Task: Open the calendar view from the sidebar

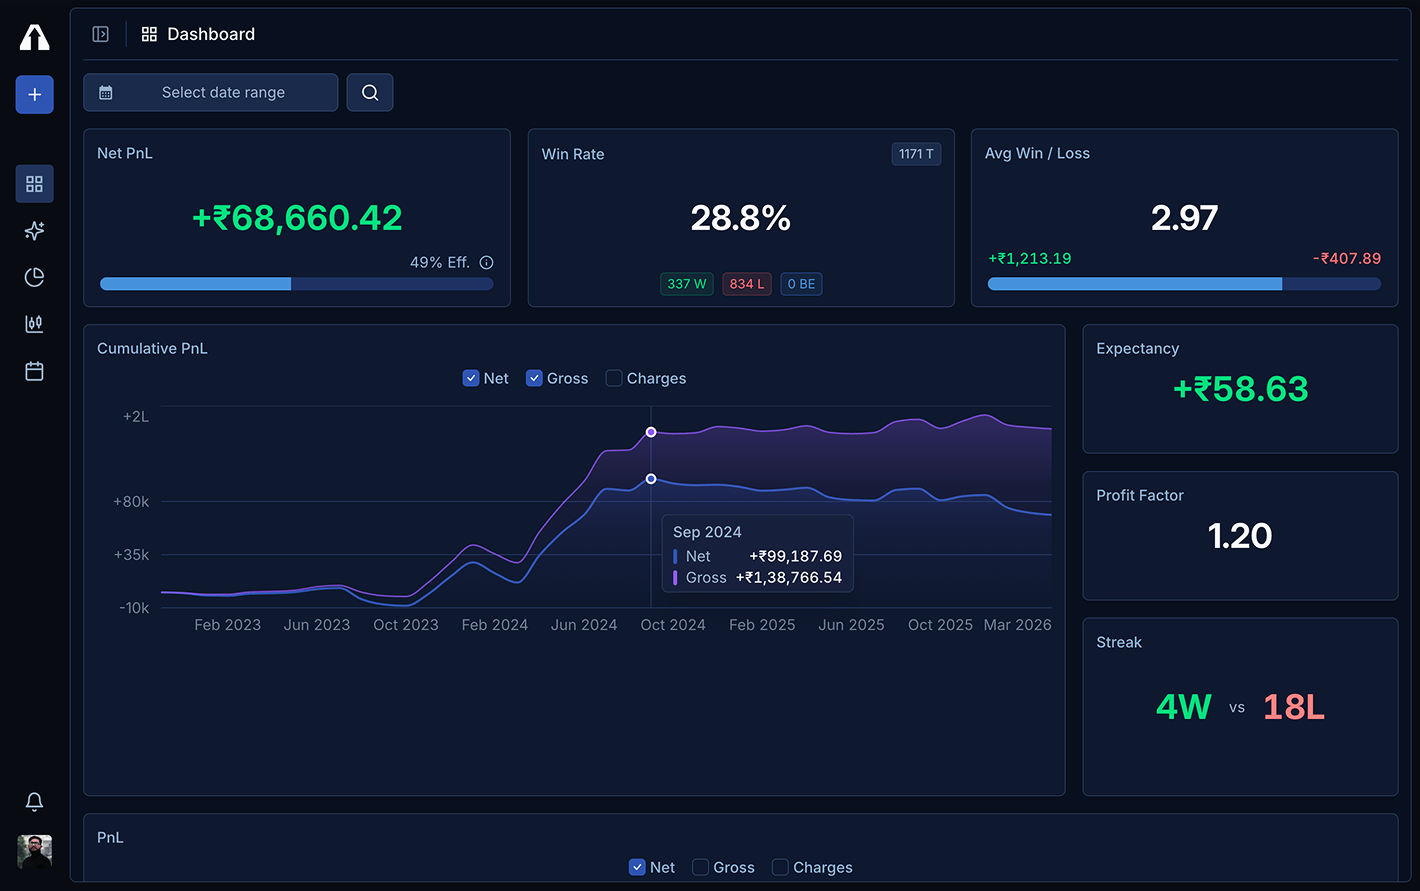Action: pos(34,371)
